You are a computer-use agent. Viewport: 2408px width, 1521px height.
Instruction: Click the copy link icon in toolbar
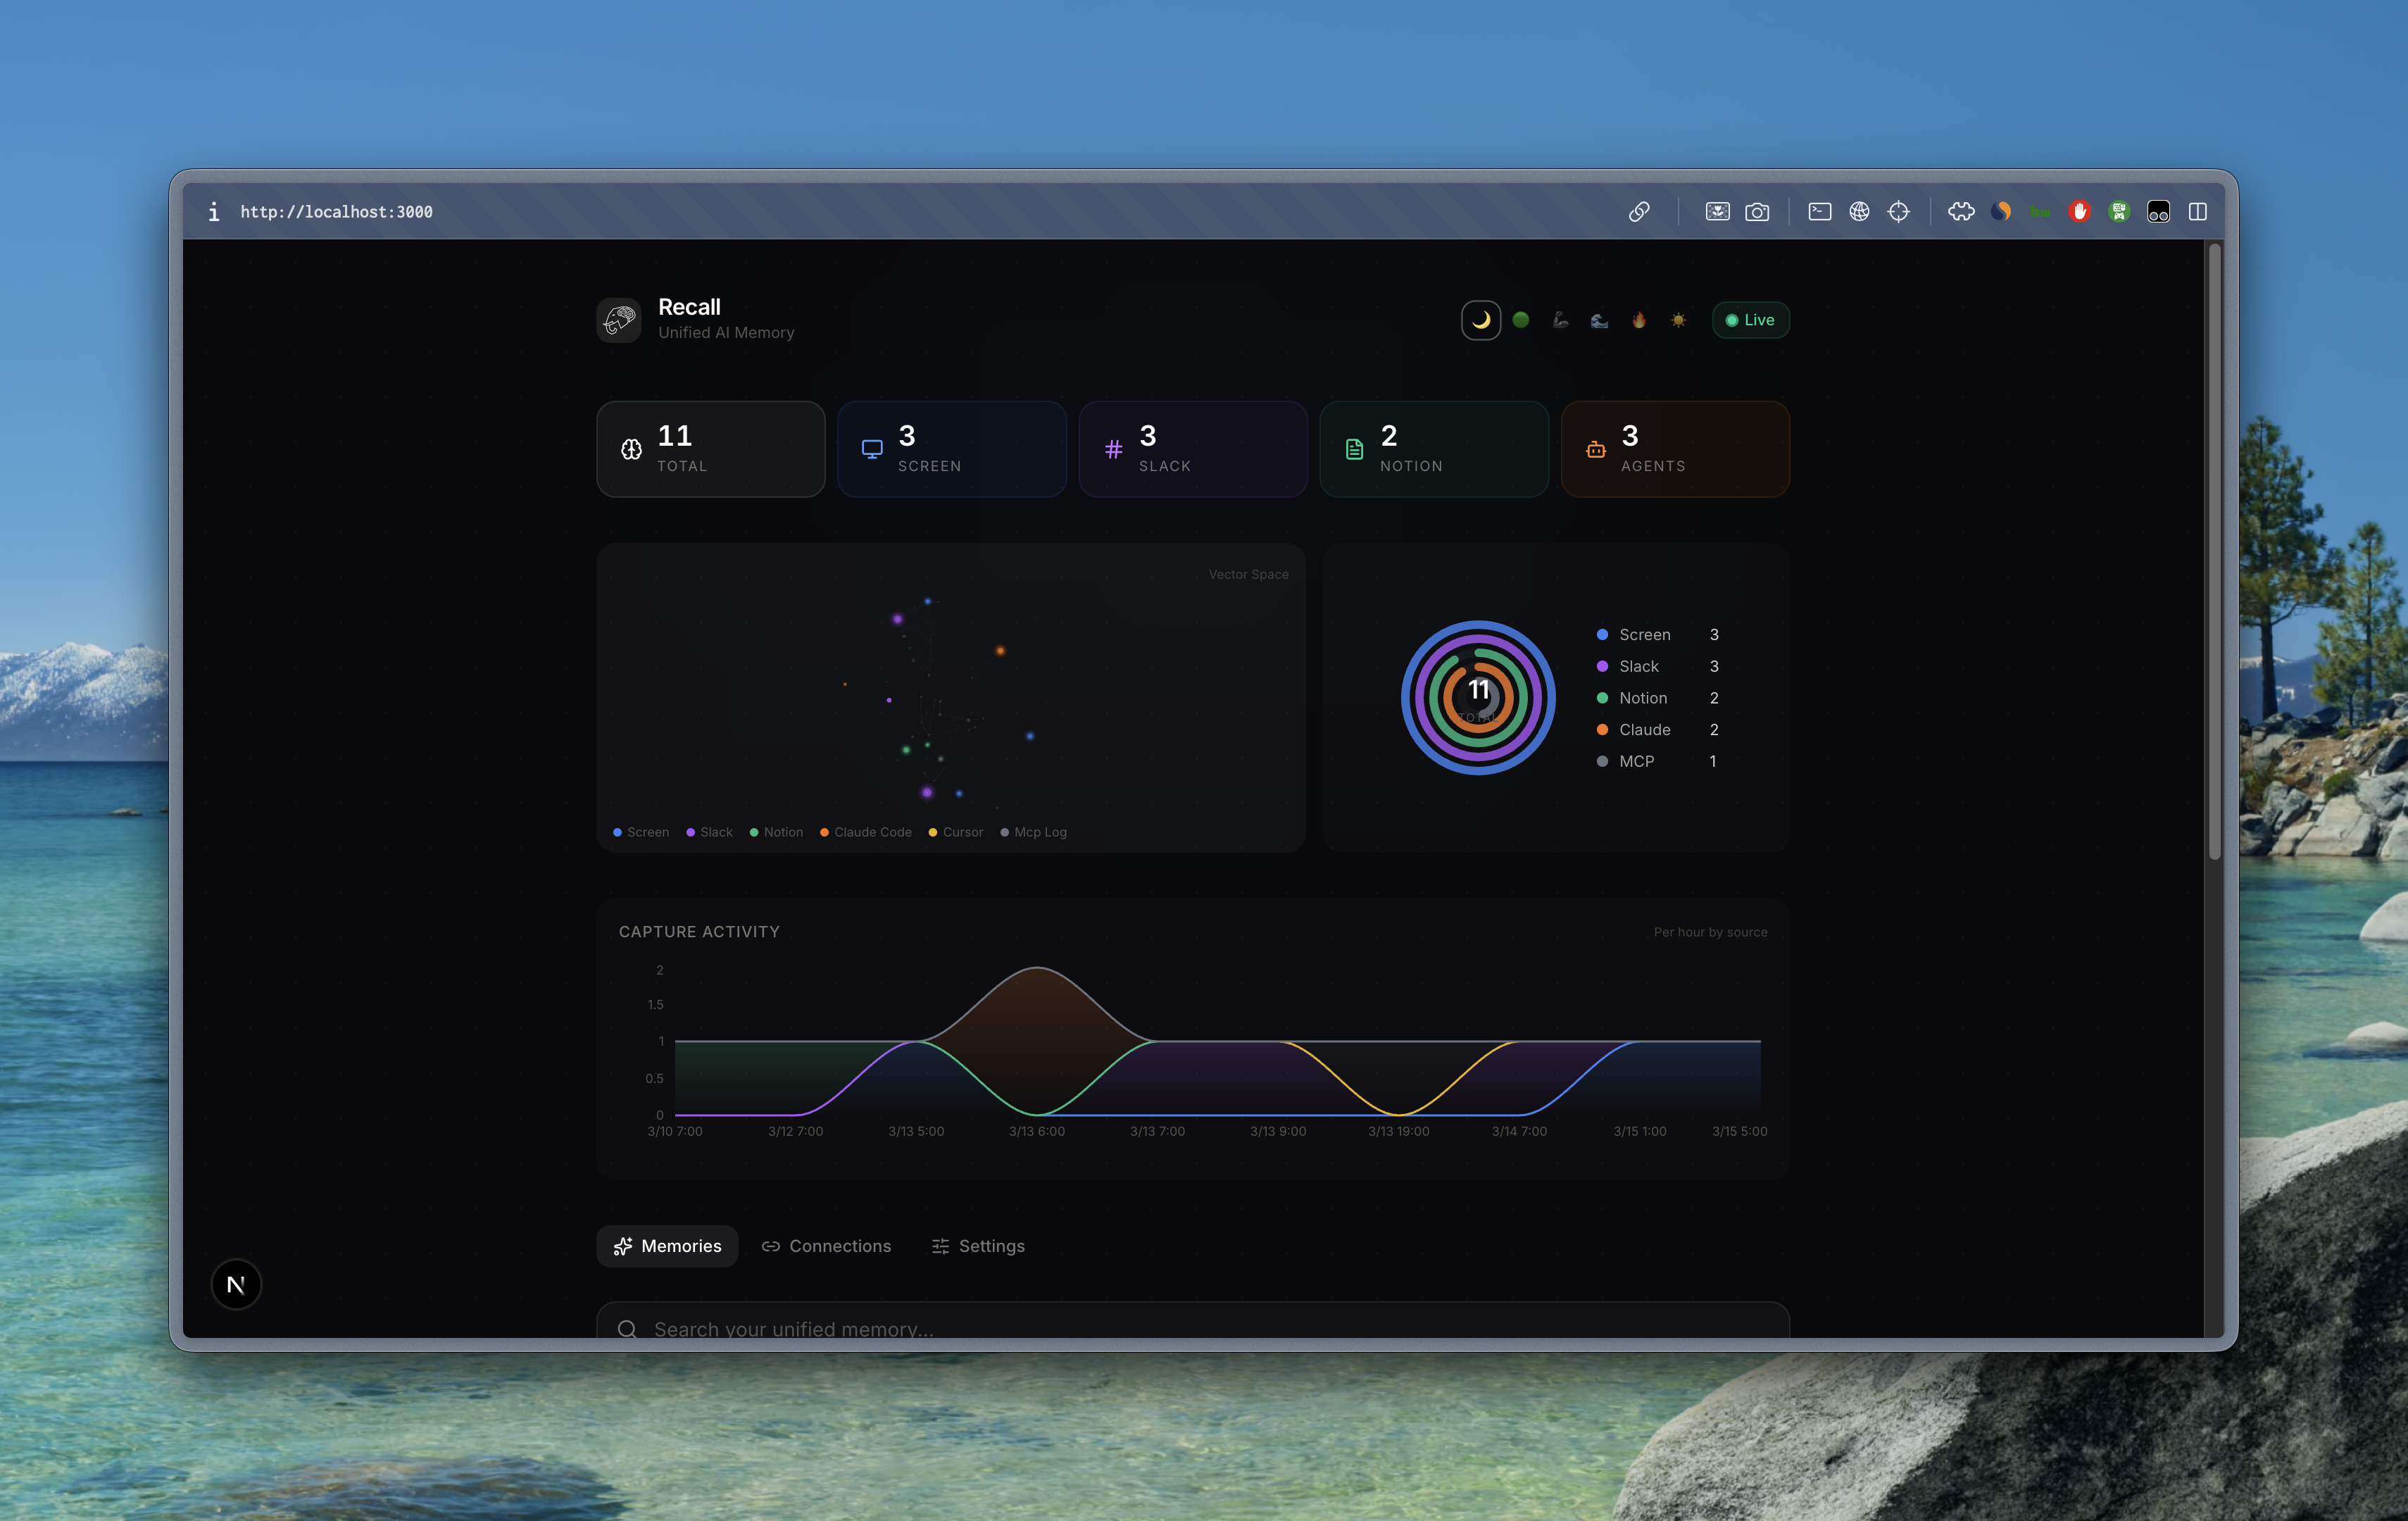[x=1638, y=212]
